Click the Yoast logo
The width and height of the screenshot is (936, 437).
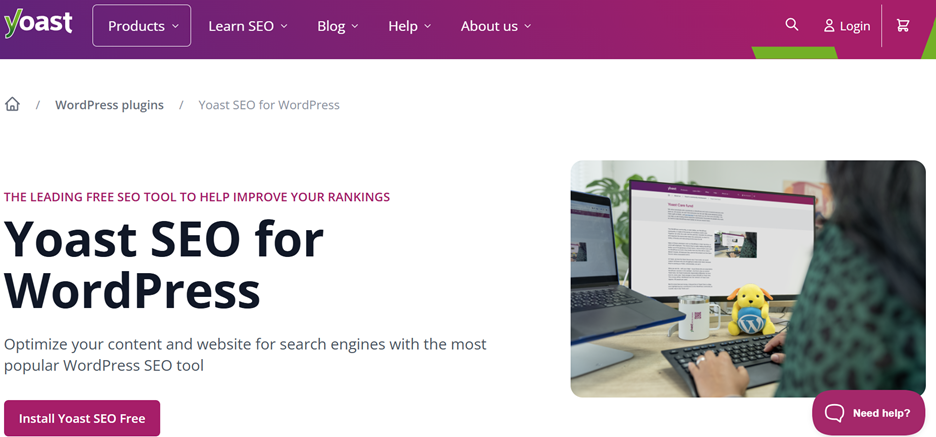pyautogui.click(x=38, y=23)
